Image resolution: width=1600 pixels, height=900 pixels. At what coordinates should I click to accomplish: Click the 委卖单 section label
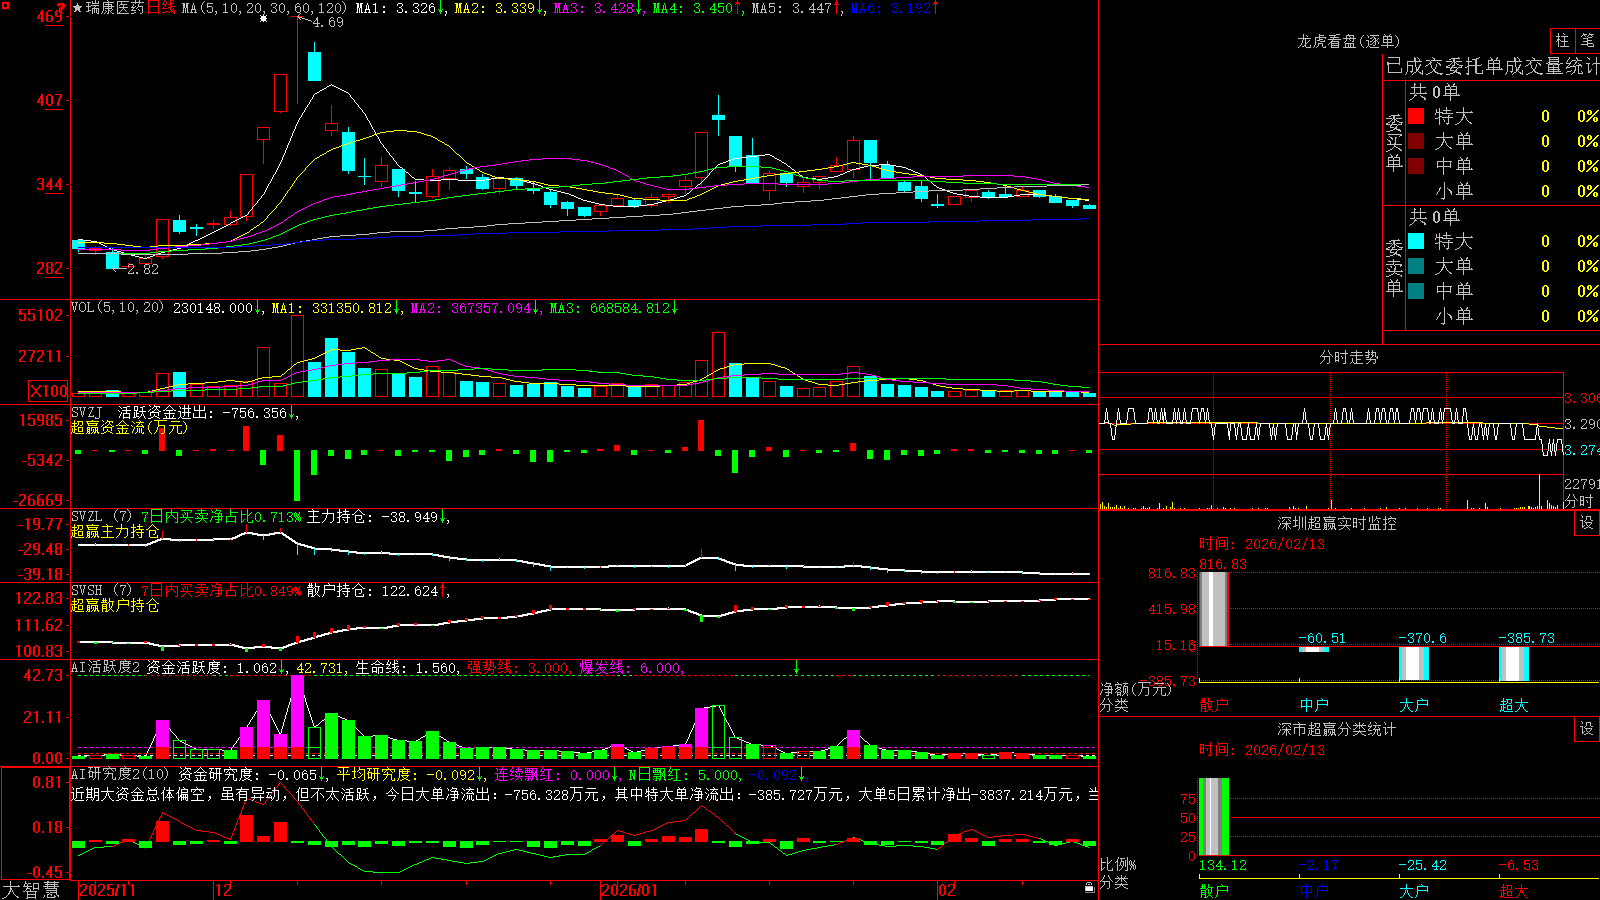[1394, 267]
